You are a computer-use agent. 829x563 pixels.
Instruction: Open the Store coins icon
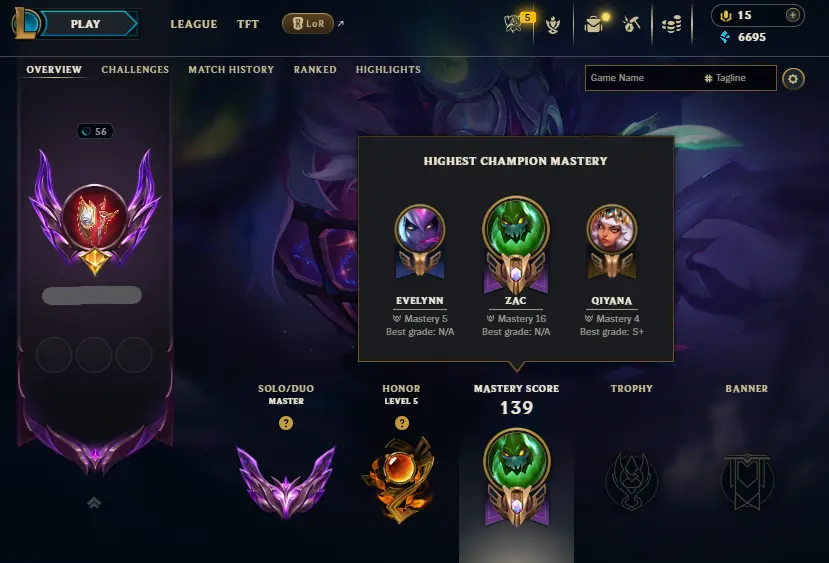(x=671, y=24)
